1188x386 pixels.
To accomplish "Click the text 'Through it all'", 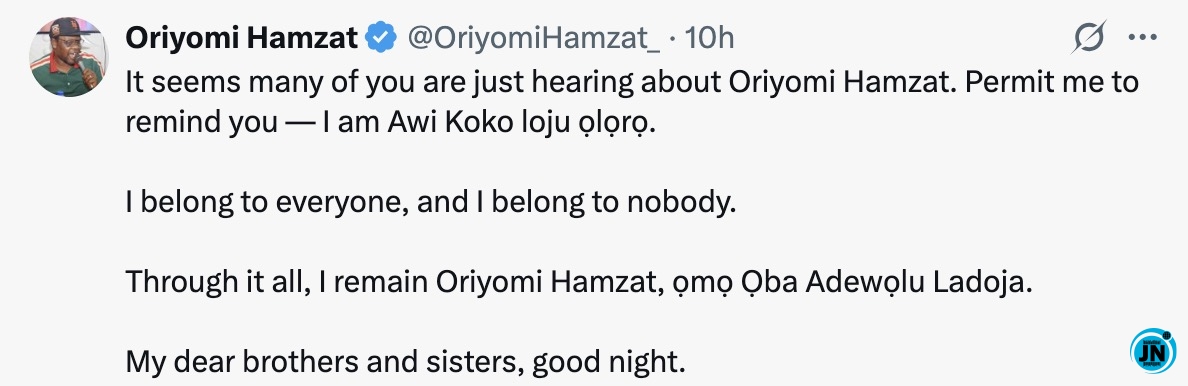I will pos(217,283).
